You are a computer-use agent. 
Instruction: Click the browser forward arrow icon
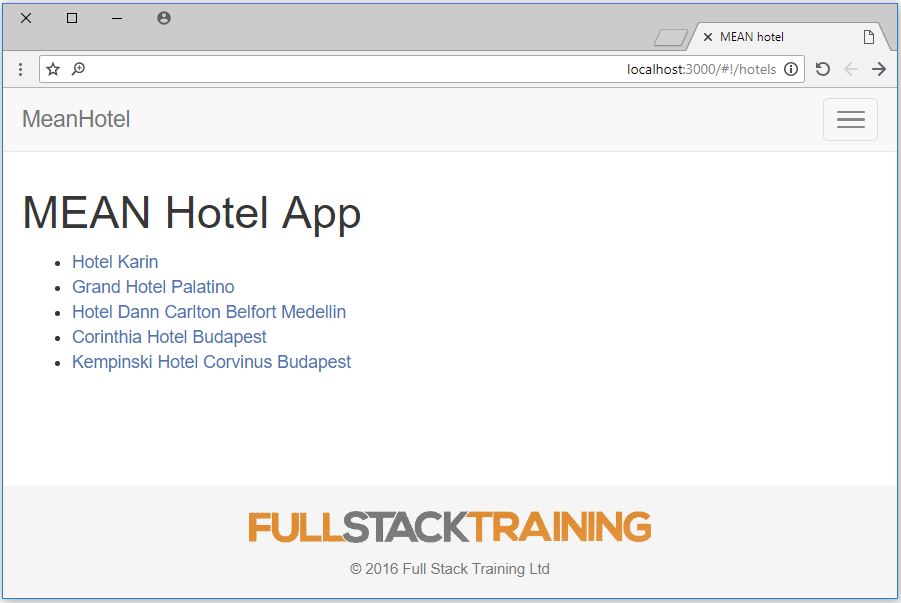[879, 69]
